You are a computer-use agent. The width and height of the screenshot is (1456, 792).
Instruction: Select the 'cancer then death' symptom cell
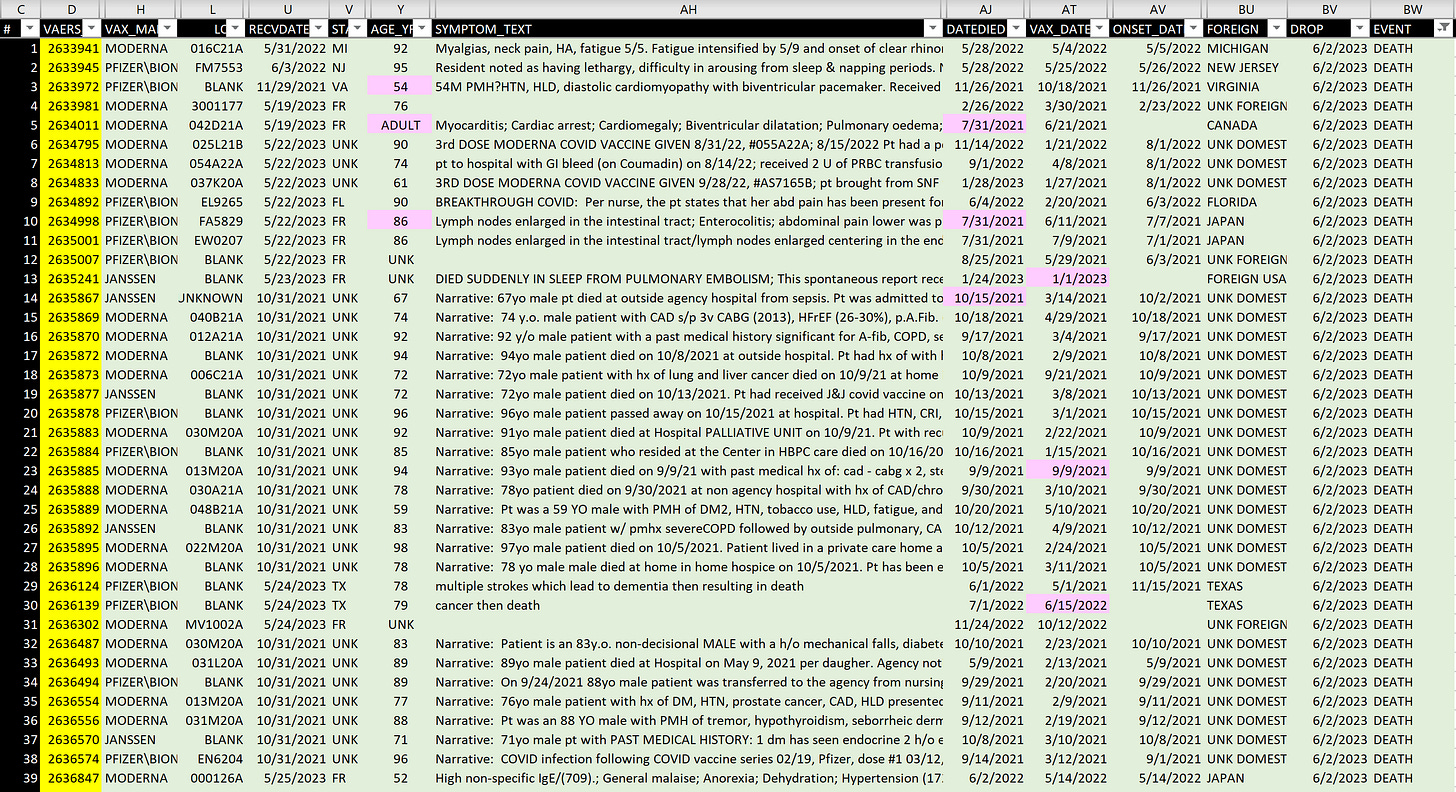click(689, 605)
